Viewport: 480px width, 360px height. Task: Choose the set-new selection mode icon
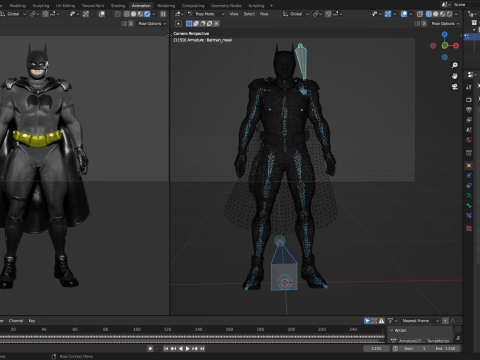189,24
